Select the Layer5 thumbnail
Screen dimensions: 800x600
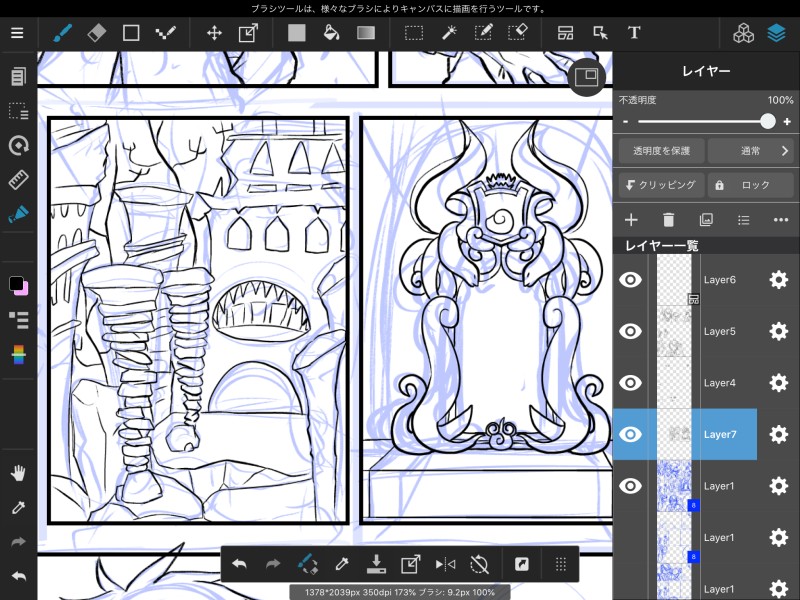pos(675,331)
